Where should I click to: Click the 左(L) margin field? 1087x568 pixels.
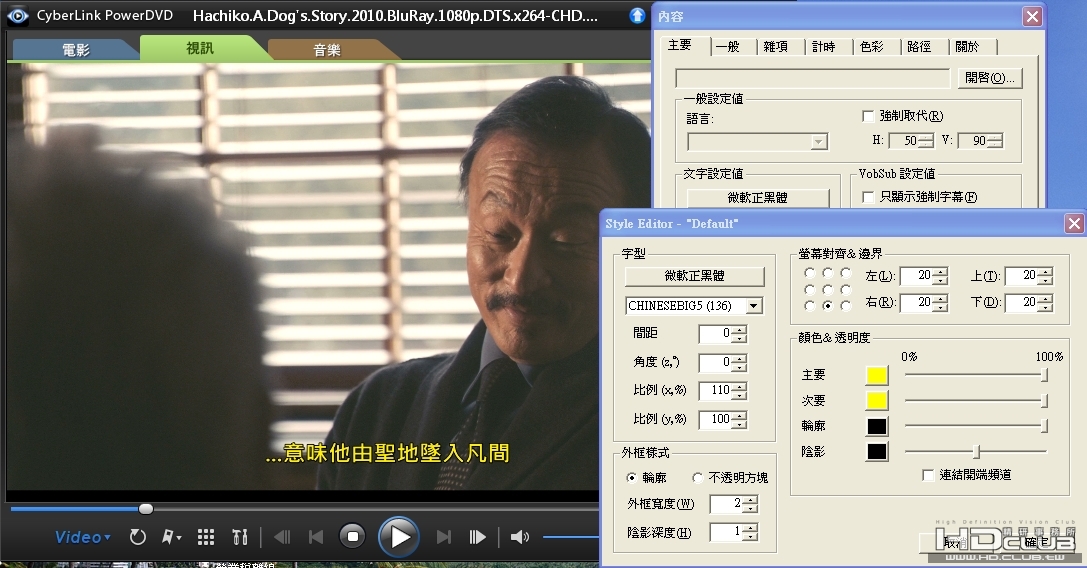916,276
